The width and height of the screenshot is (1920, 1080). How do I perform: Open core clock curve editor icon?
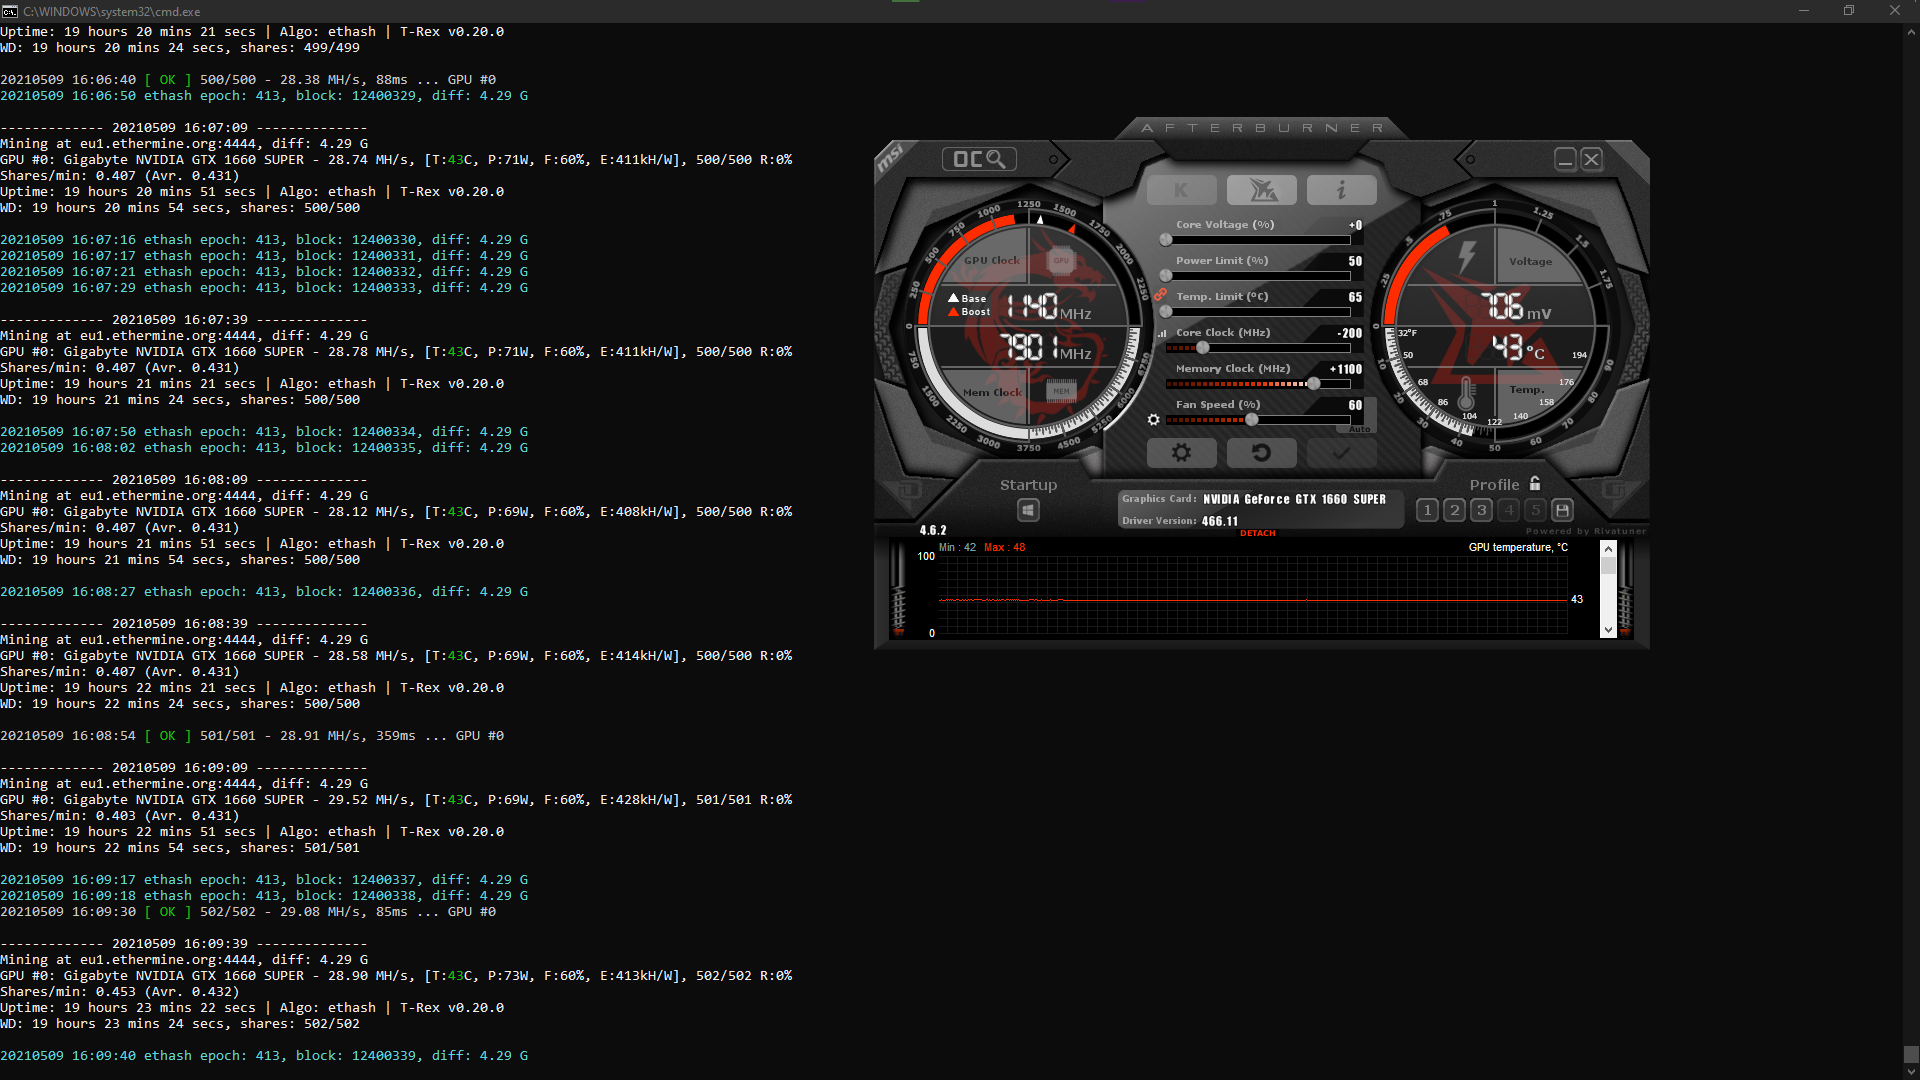[x=1162, y=334]
